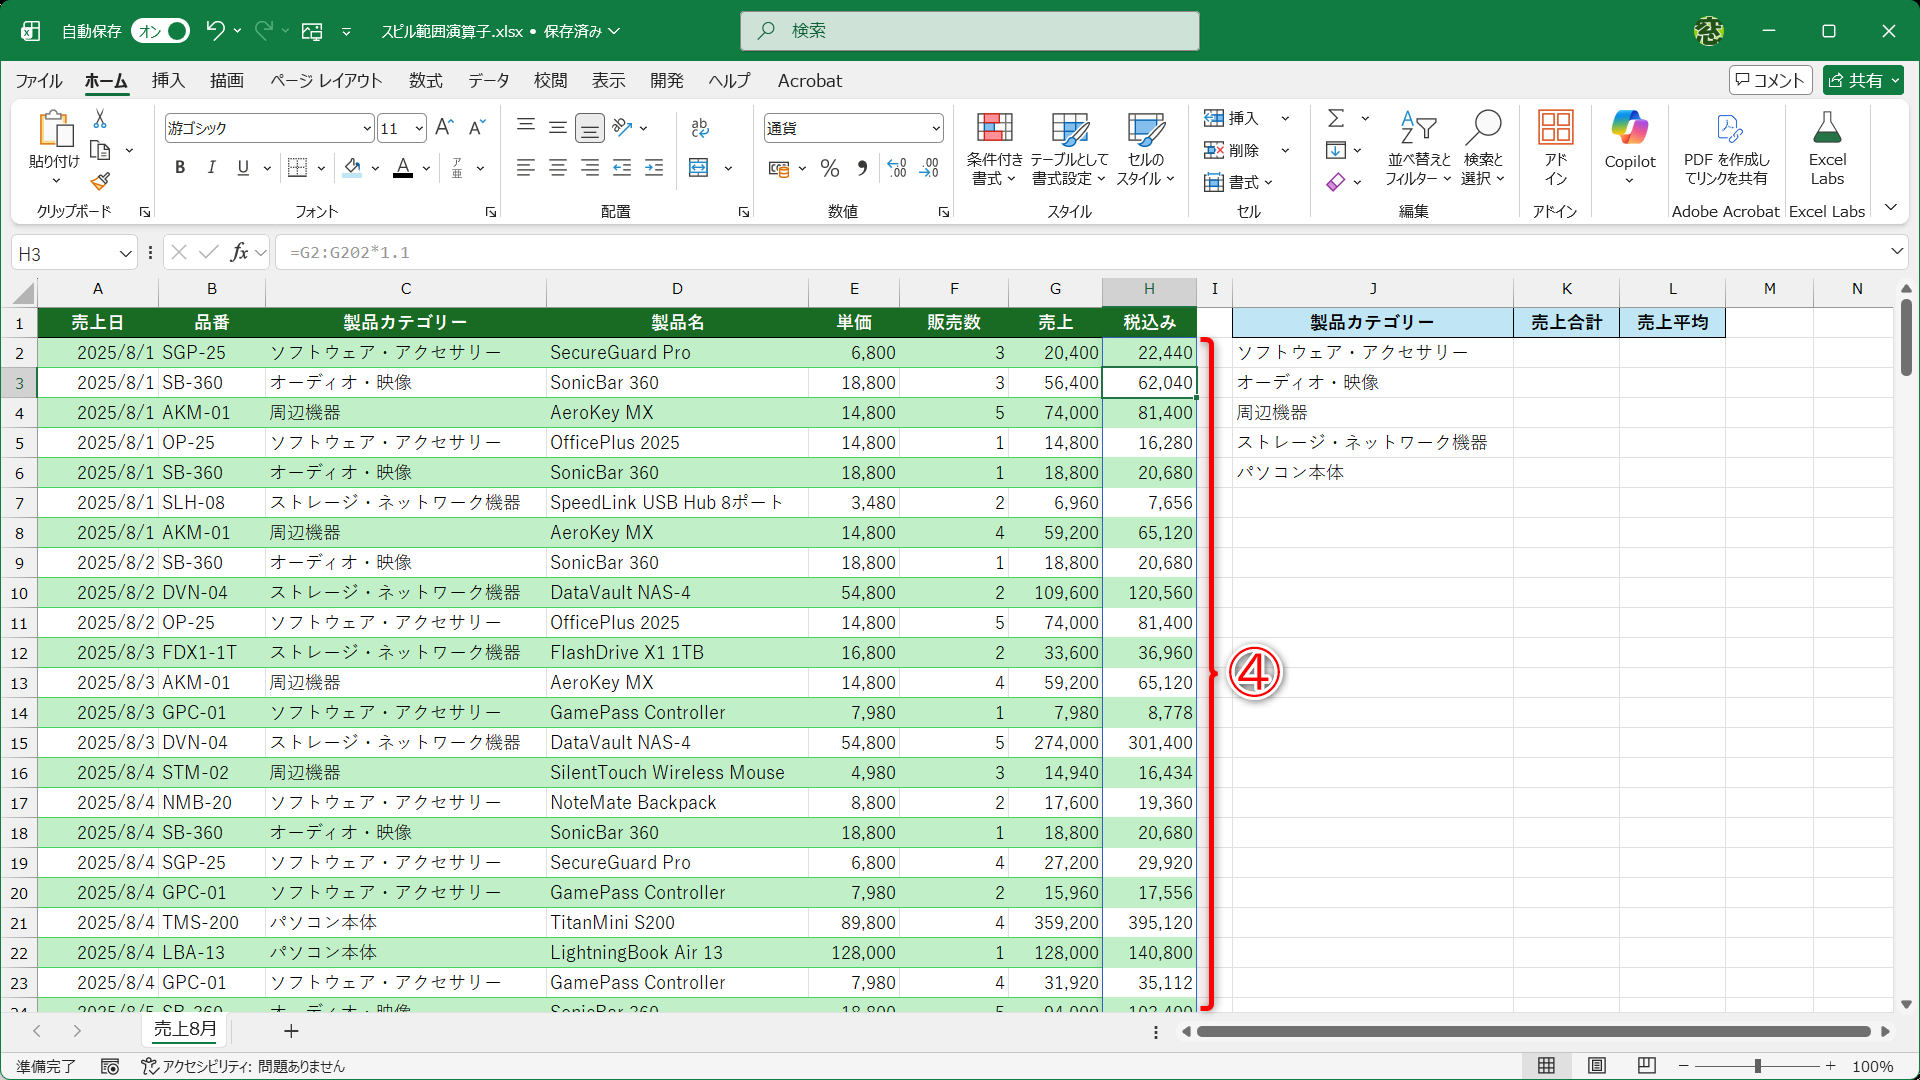This screenshot has height=1080, width=1920.
Task: Select the 売上8月 sheet tab
Action: (184, 1029)
